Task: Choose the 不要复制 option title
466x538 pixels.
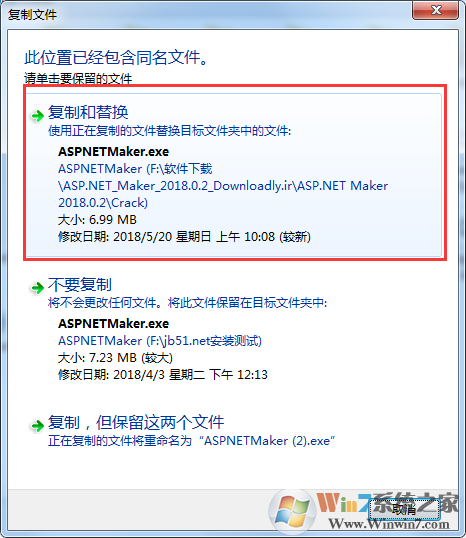Action: tap(80, 285)
